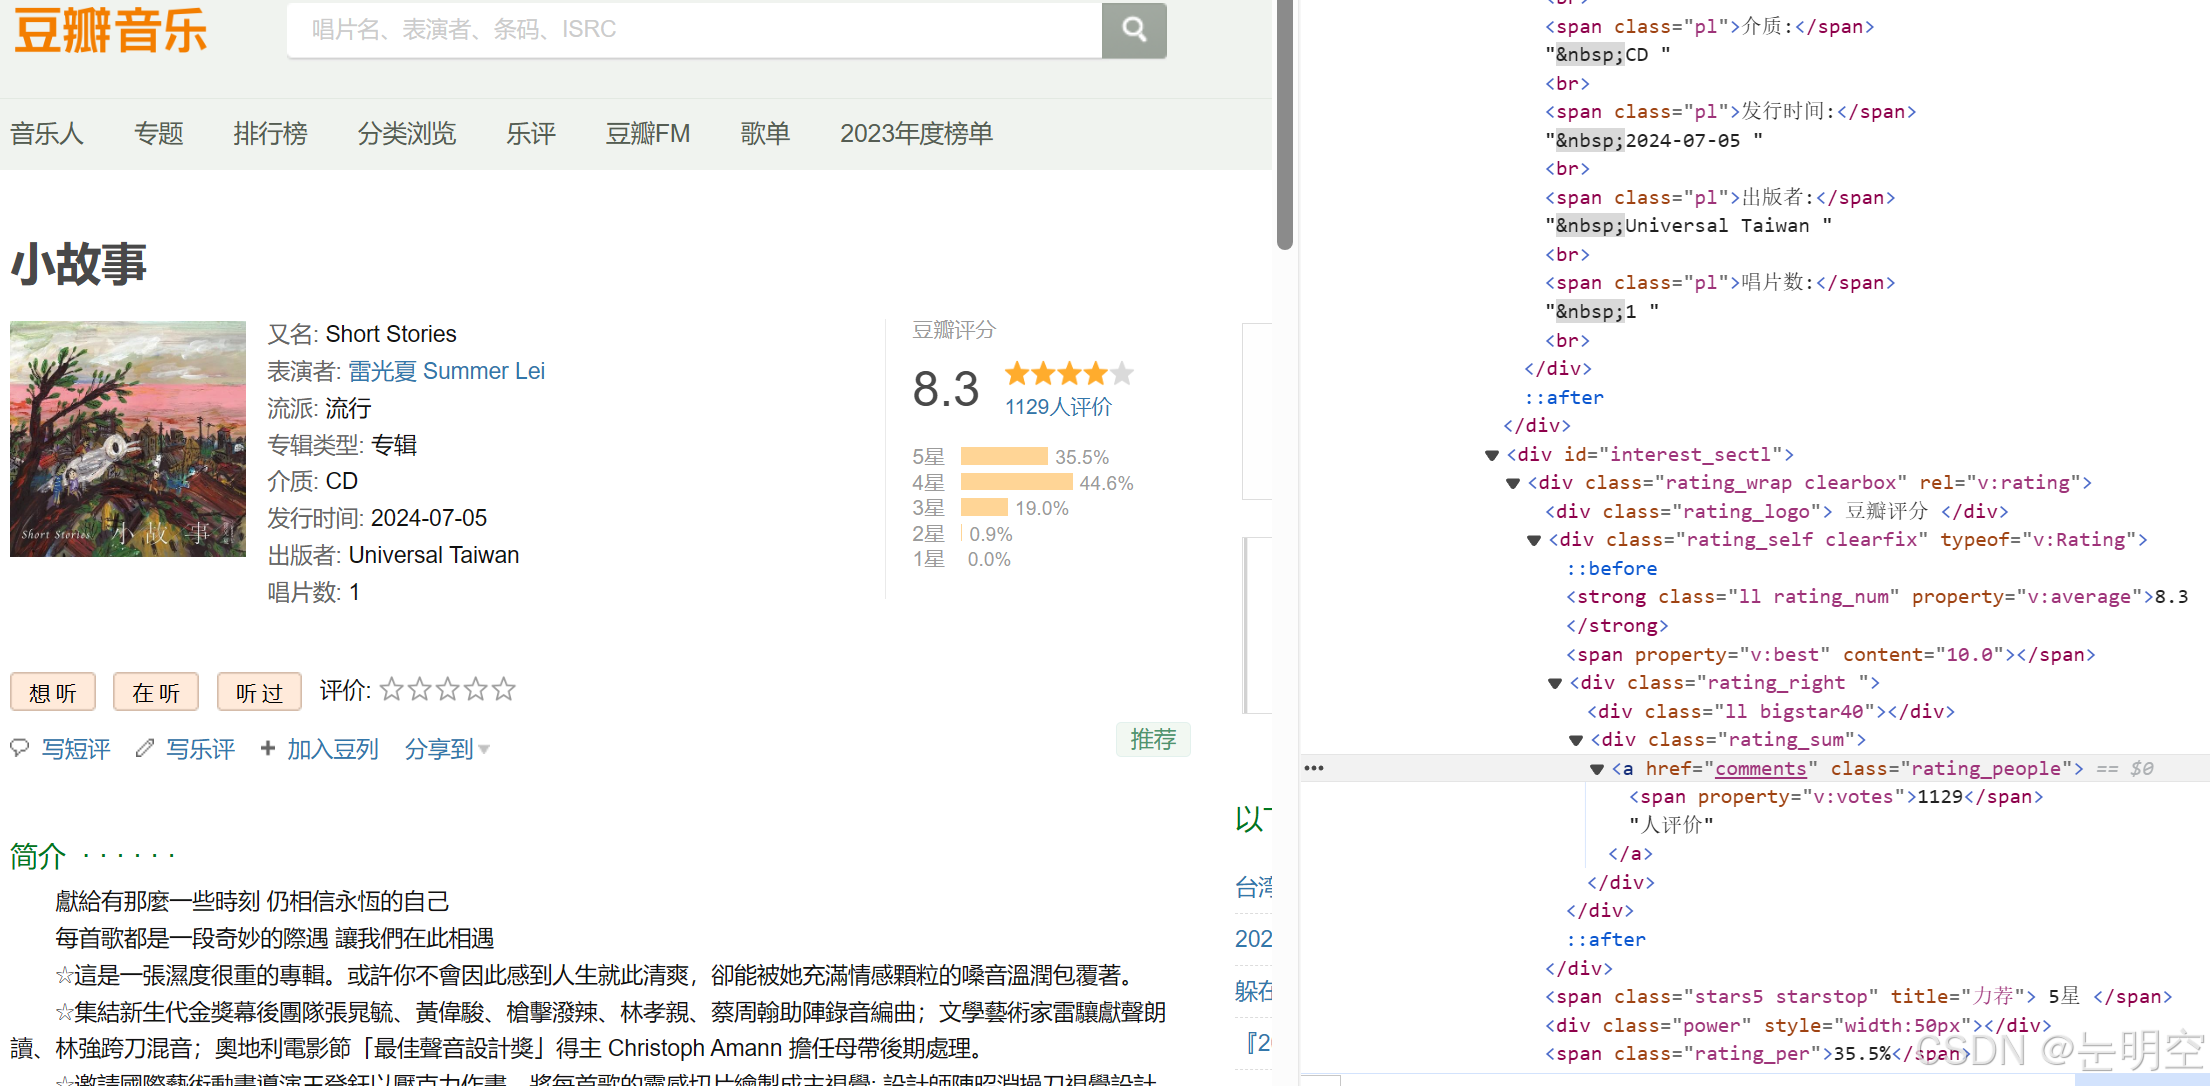This screenshot has width=2210, height=1086.
Task: Collapse the rating_people anchor node
Action: pyautogui.click(x=1596, y=770)
